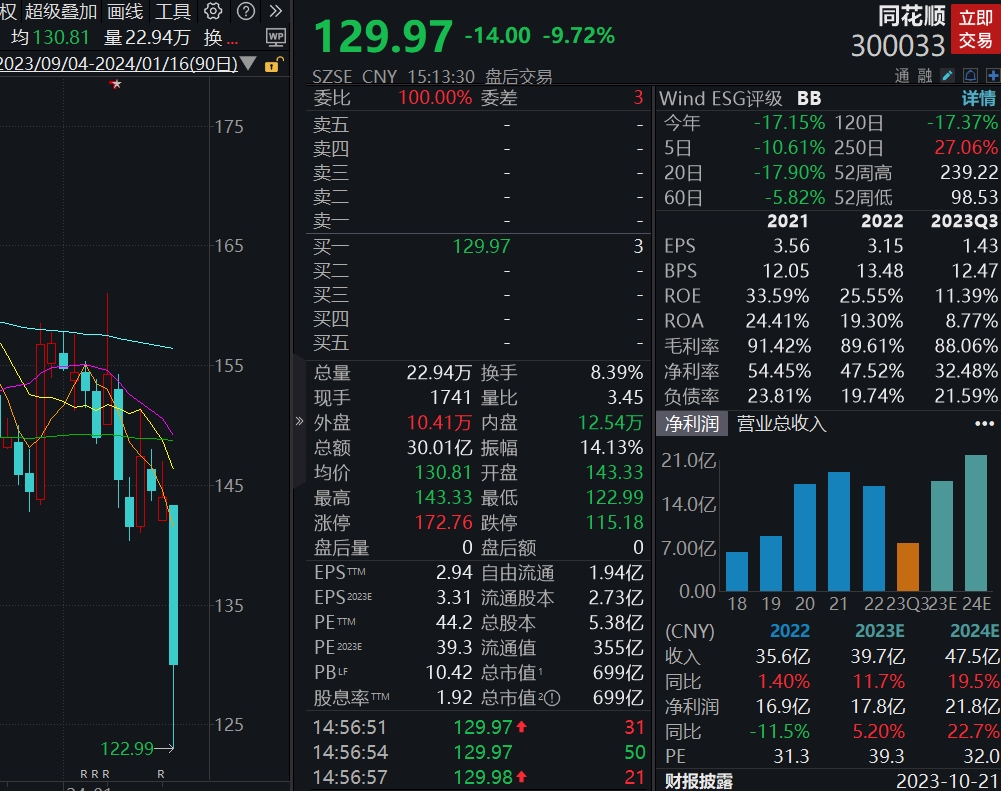Click the 融 tag near stock code

pyautogui.click(x=925, y=76)
